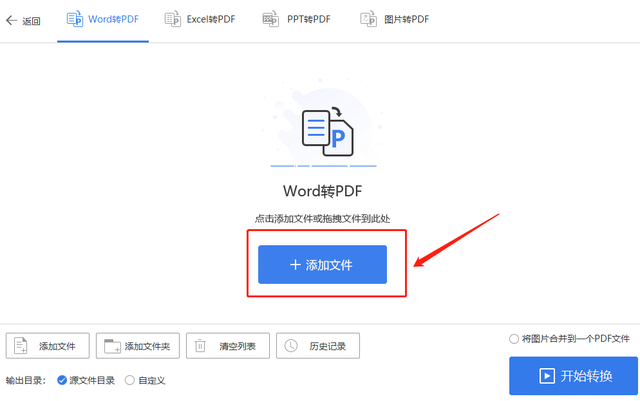Viewport: 640px width, 401px height.
Task: Click the Excel转PDF tab icon
Action: (x=173, y=19)
